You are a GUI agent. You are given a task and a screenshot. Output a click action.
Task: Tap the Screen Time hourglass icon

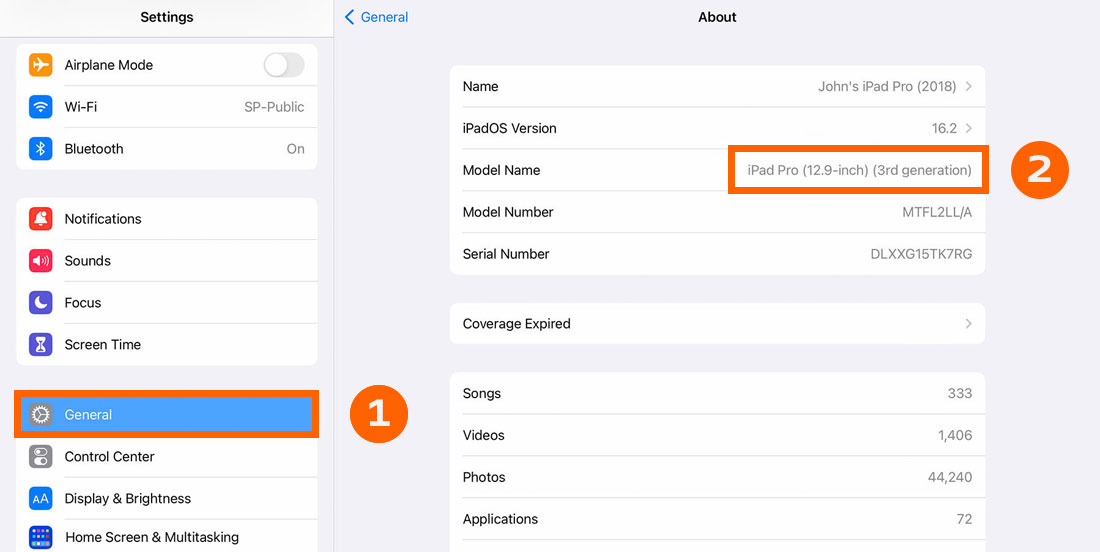click(41, 344)
